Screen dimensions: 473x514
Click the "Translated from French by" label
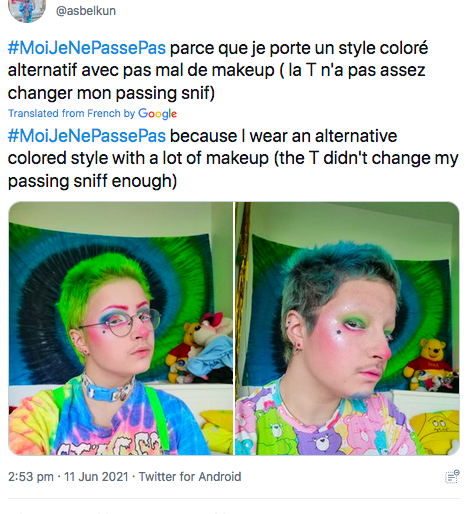(x=71, y=113)
